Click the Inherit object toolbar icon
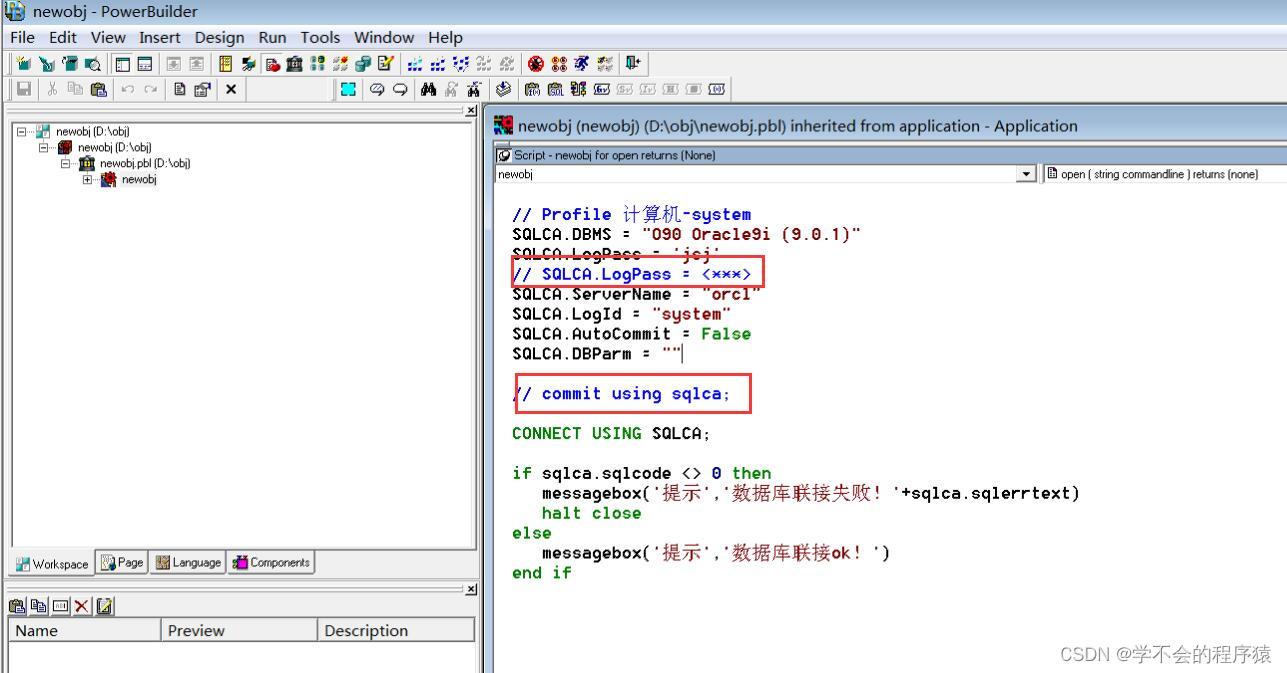Image resolution: width=1287 pixels, height=673 pixels. 45,64
